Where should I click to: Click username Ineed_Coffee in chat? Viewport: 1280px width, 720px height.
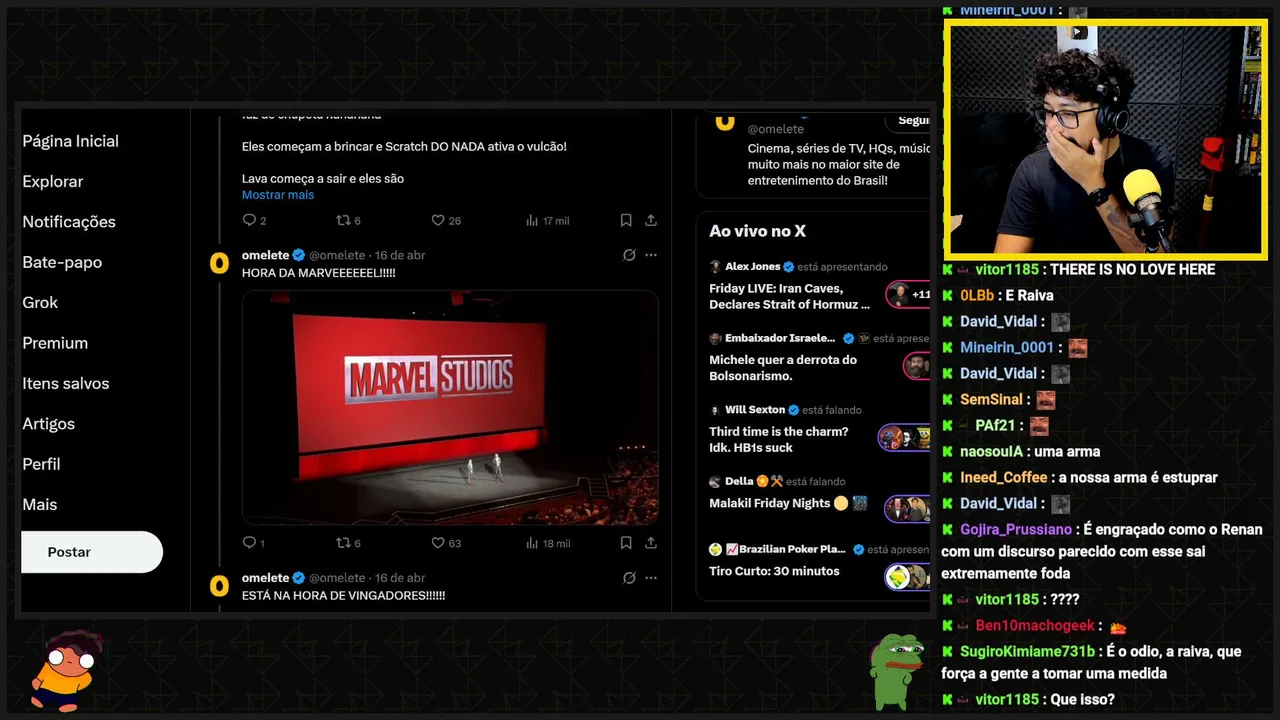click(1004, 477)
